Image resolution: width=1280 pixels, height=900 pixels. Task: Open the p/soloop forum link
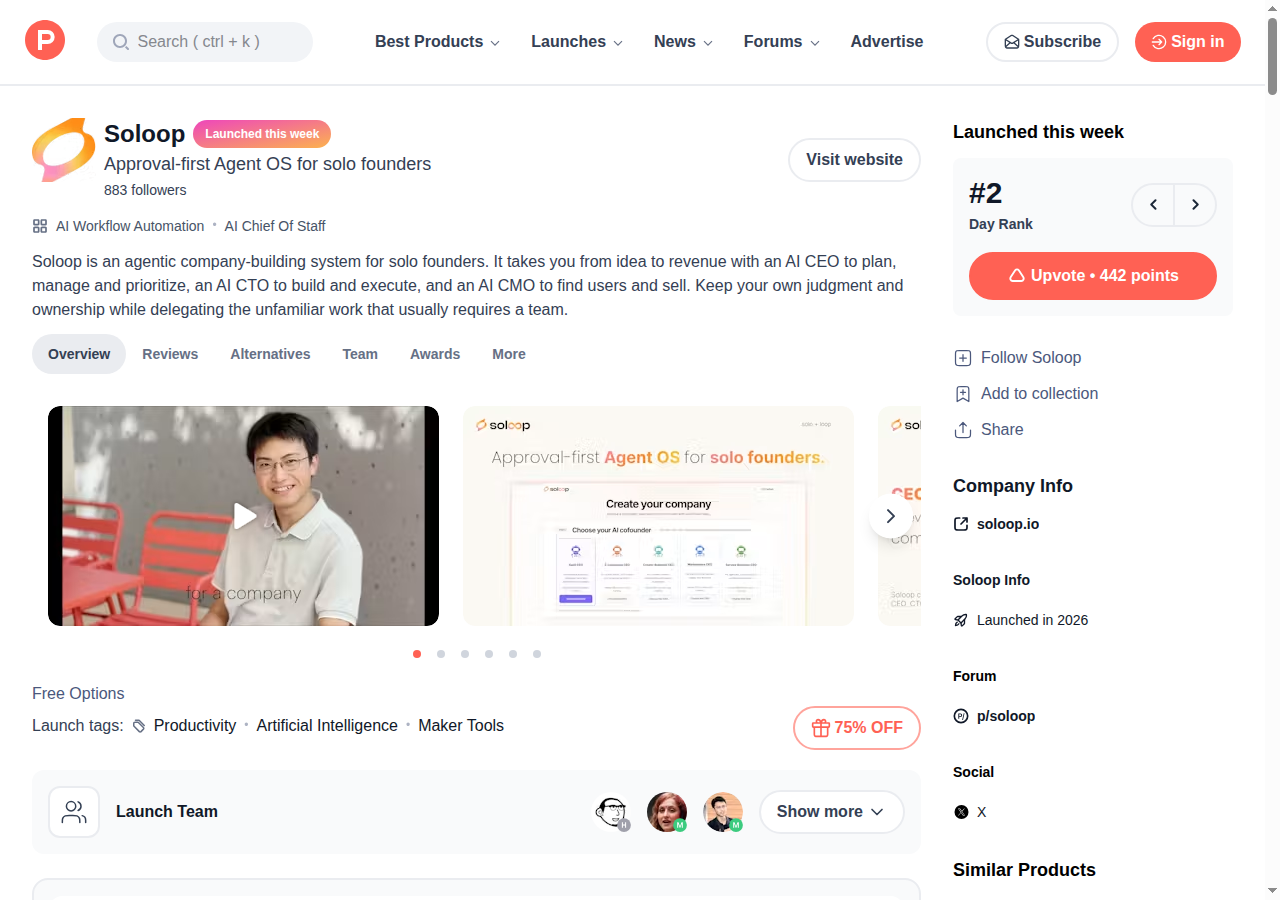pos(1006,716)
